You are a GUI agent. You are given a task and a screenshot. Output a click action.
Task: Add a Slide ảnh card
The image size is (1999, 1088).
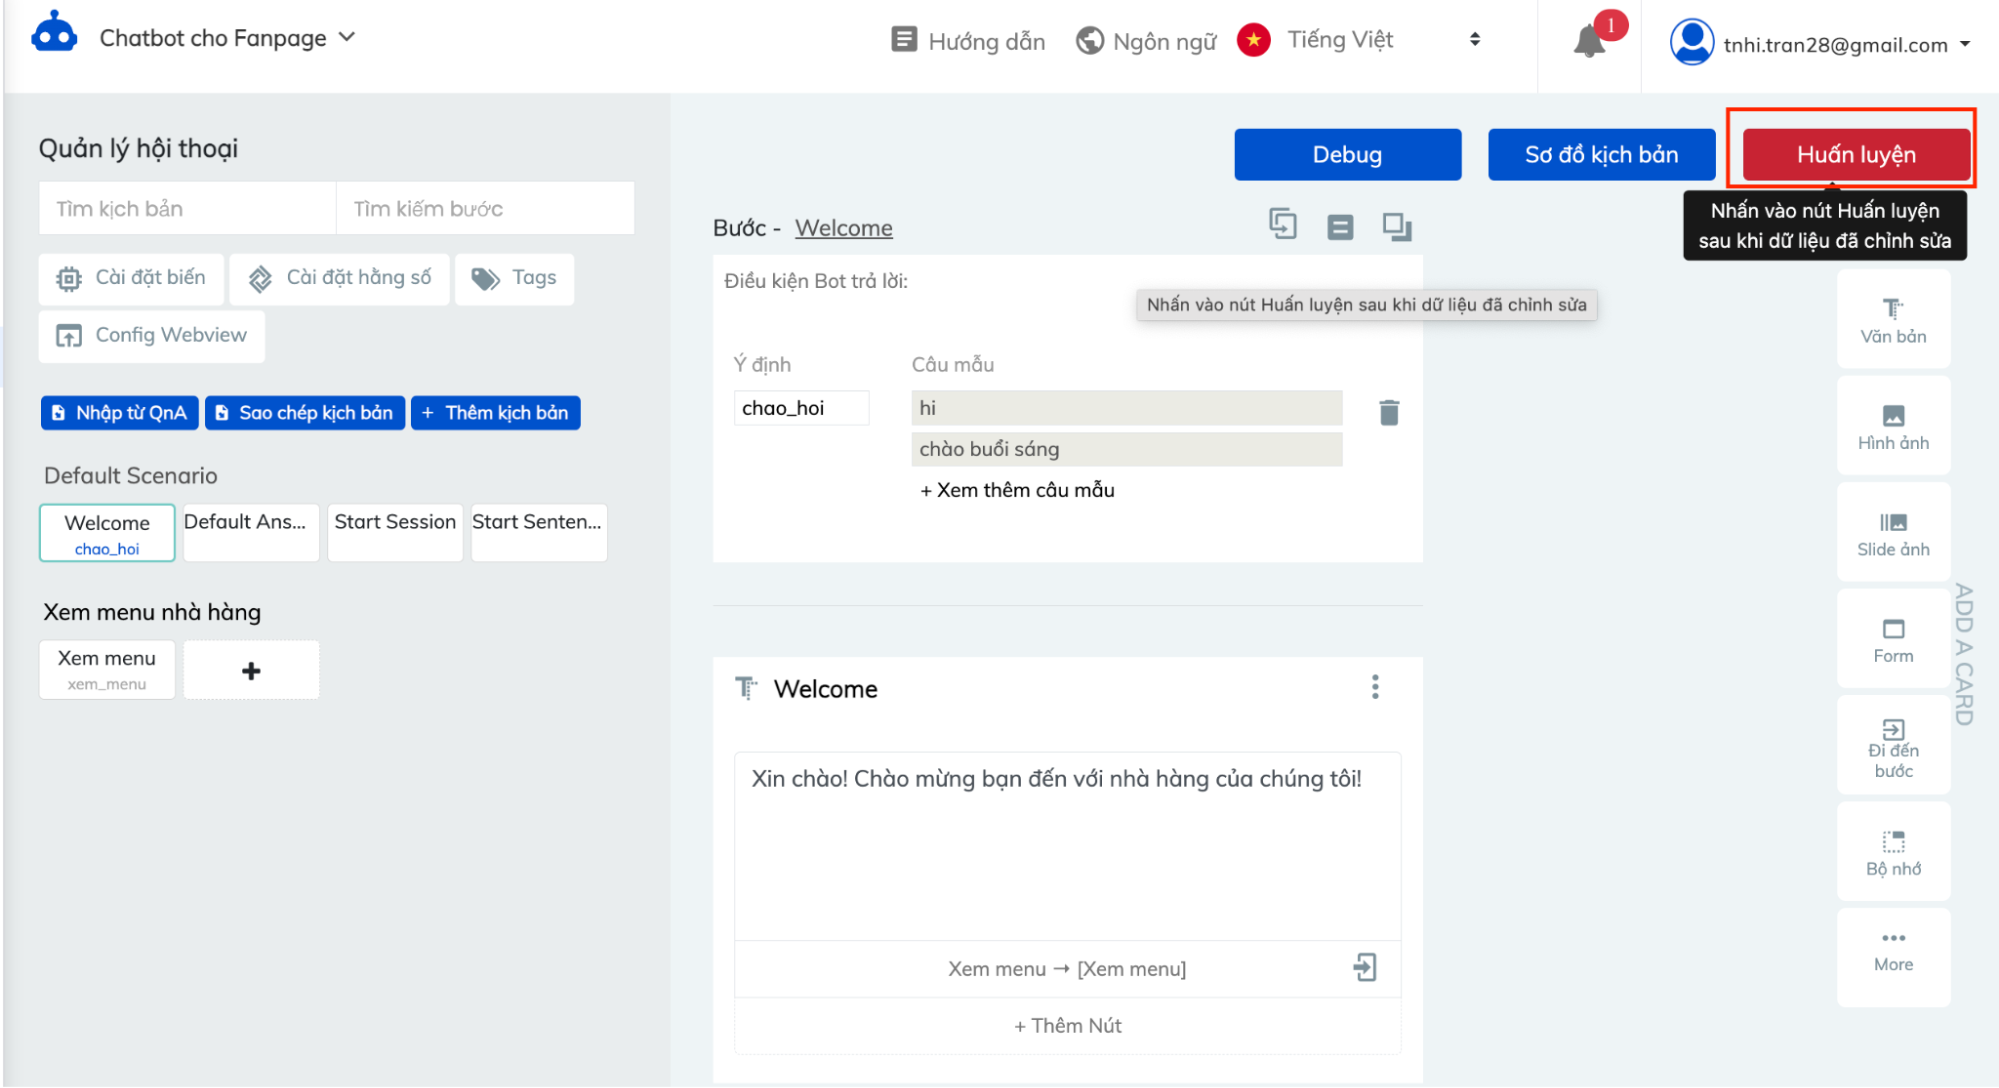[1893, 533]
